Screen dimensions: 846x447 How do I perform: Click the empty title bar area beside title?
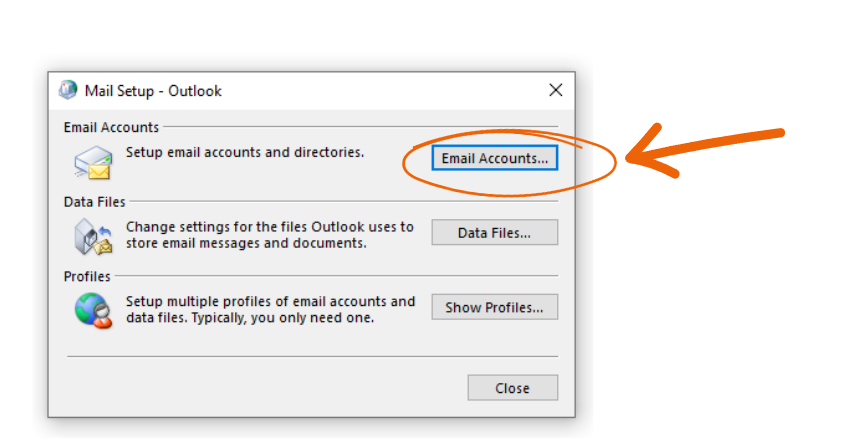click(x=383, y=91)
